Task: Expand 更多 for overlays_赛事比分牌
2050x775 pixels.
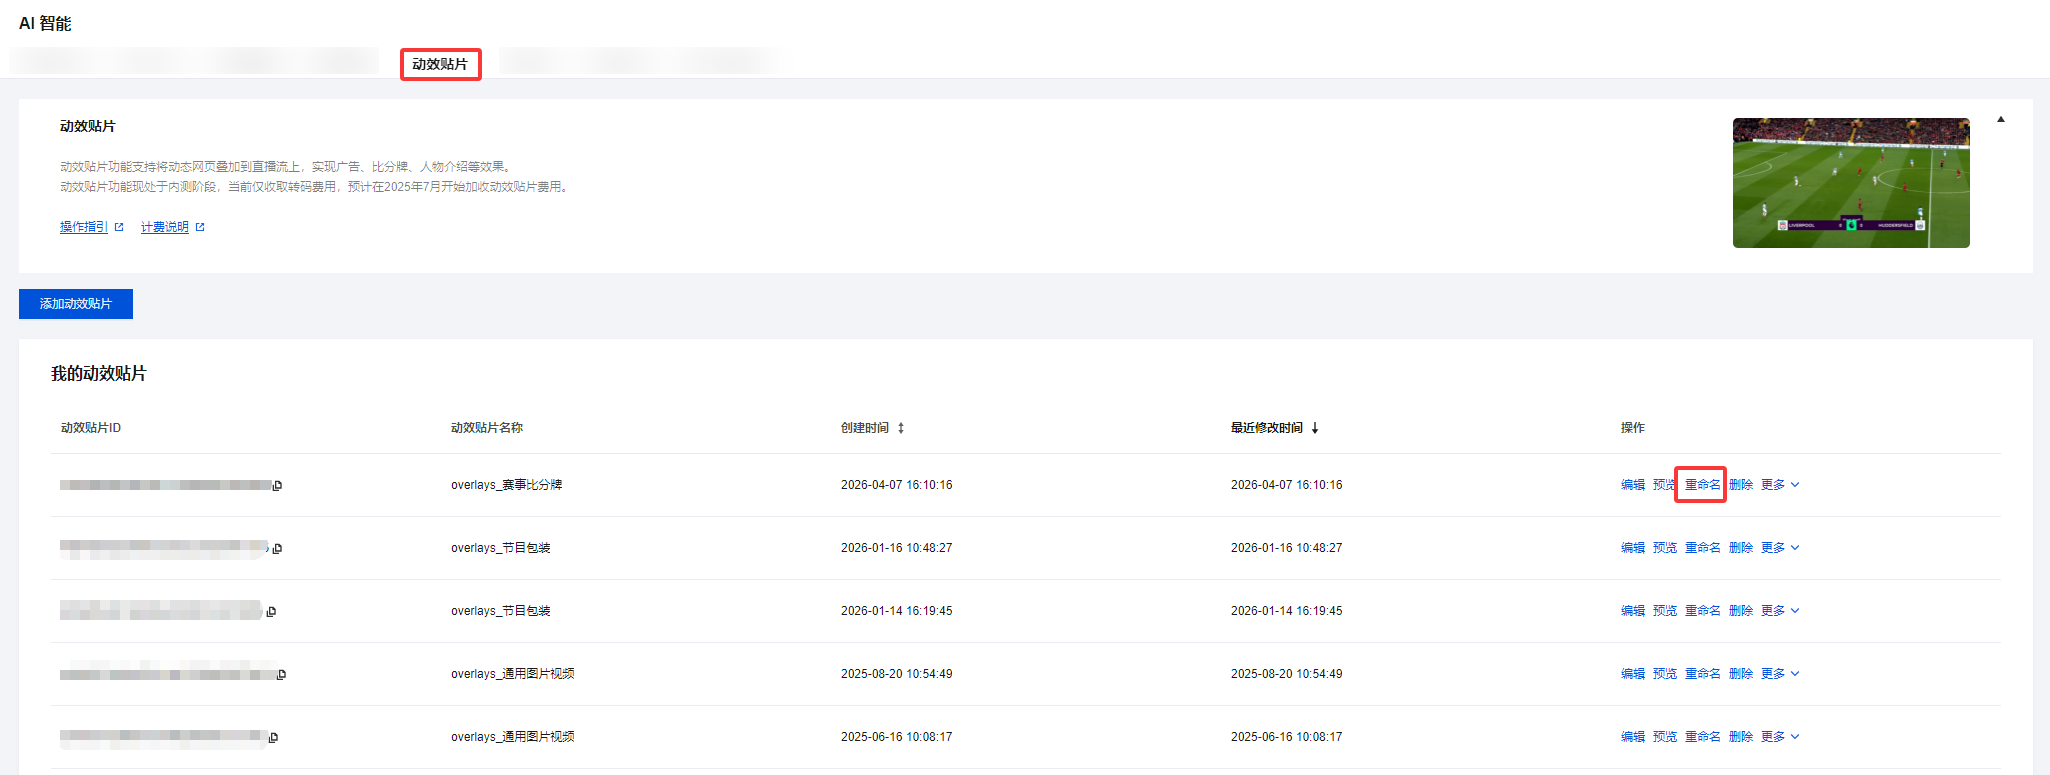Action: 1780,485
